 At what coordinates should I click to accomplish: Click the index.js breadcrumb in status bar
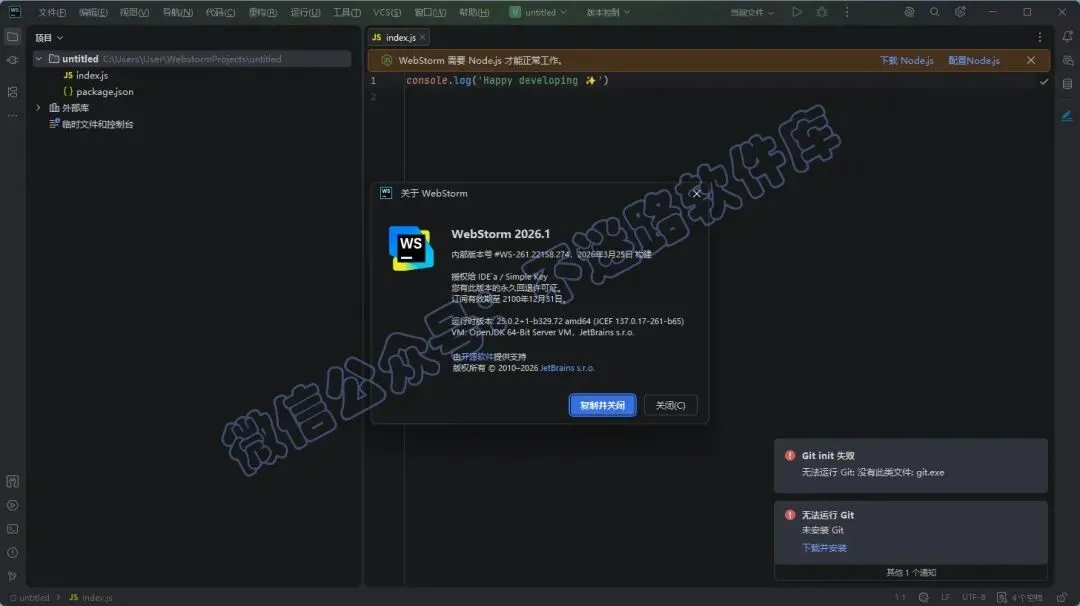coord(91,597)
